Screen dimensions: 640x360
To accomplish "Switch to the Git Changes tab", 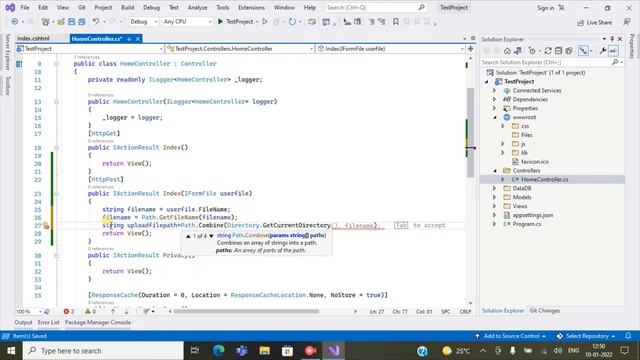I will click(x=544, y=311).
